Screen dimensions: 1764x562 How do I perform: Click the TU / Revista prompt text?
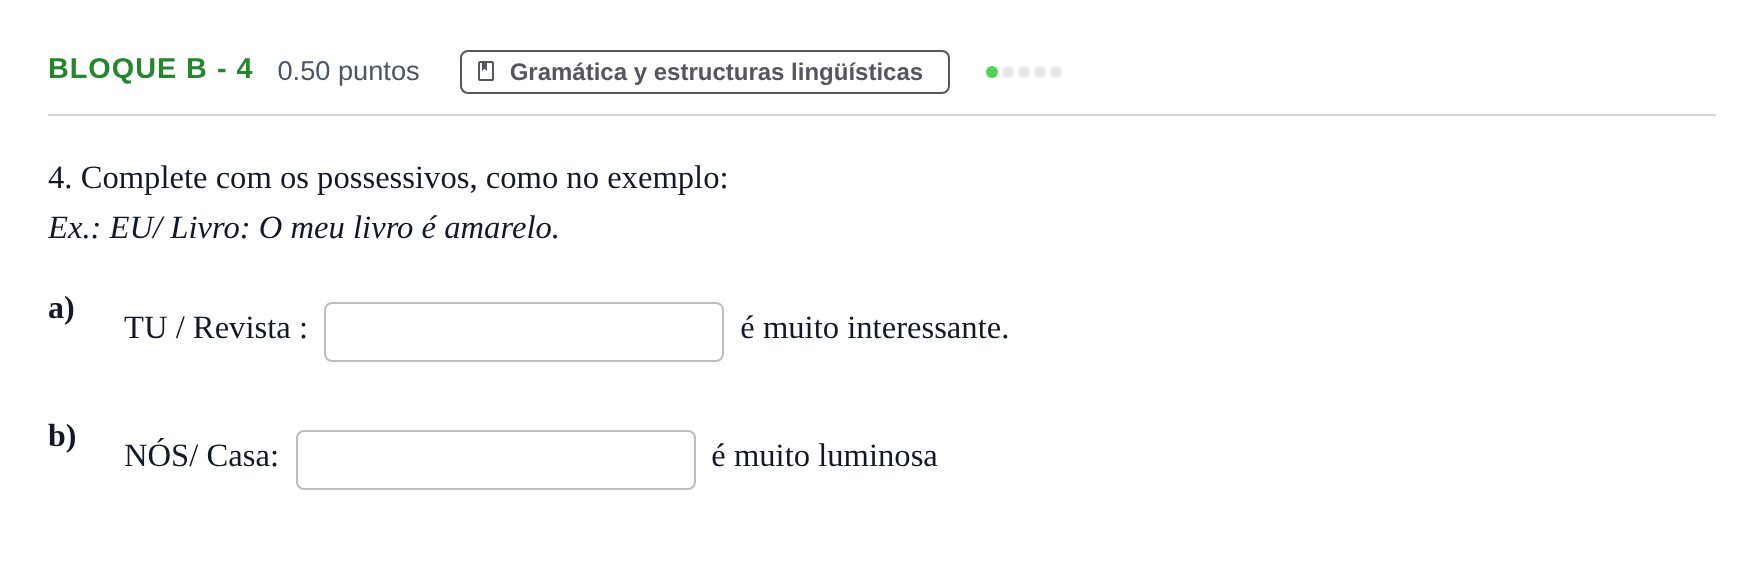coord(216,328)
